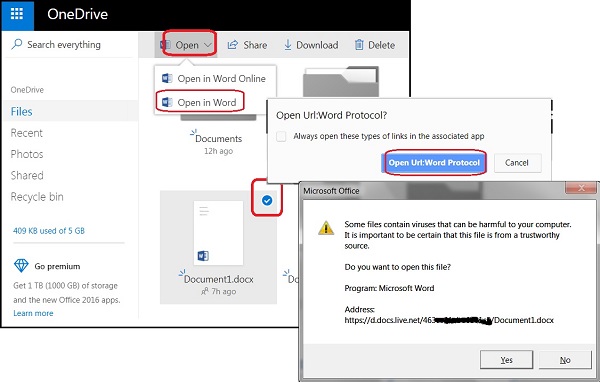Click the Learn more link
The width and height of the screenshot is (600, 382).
(x=33, y=313)
